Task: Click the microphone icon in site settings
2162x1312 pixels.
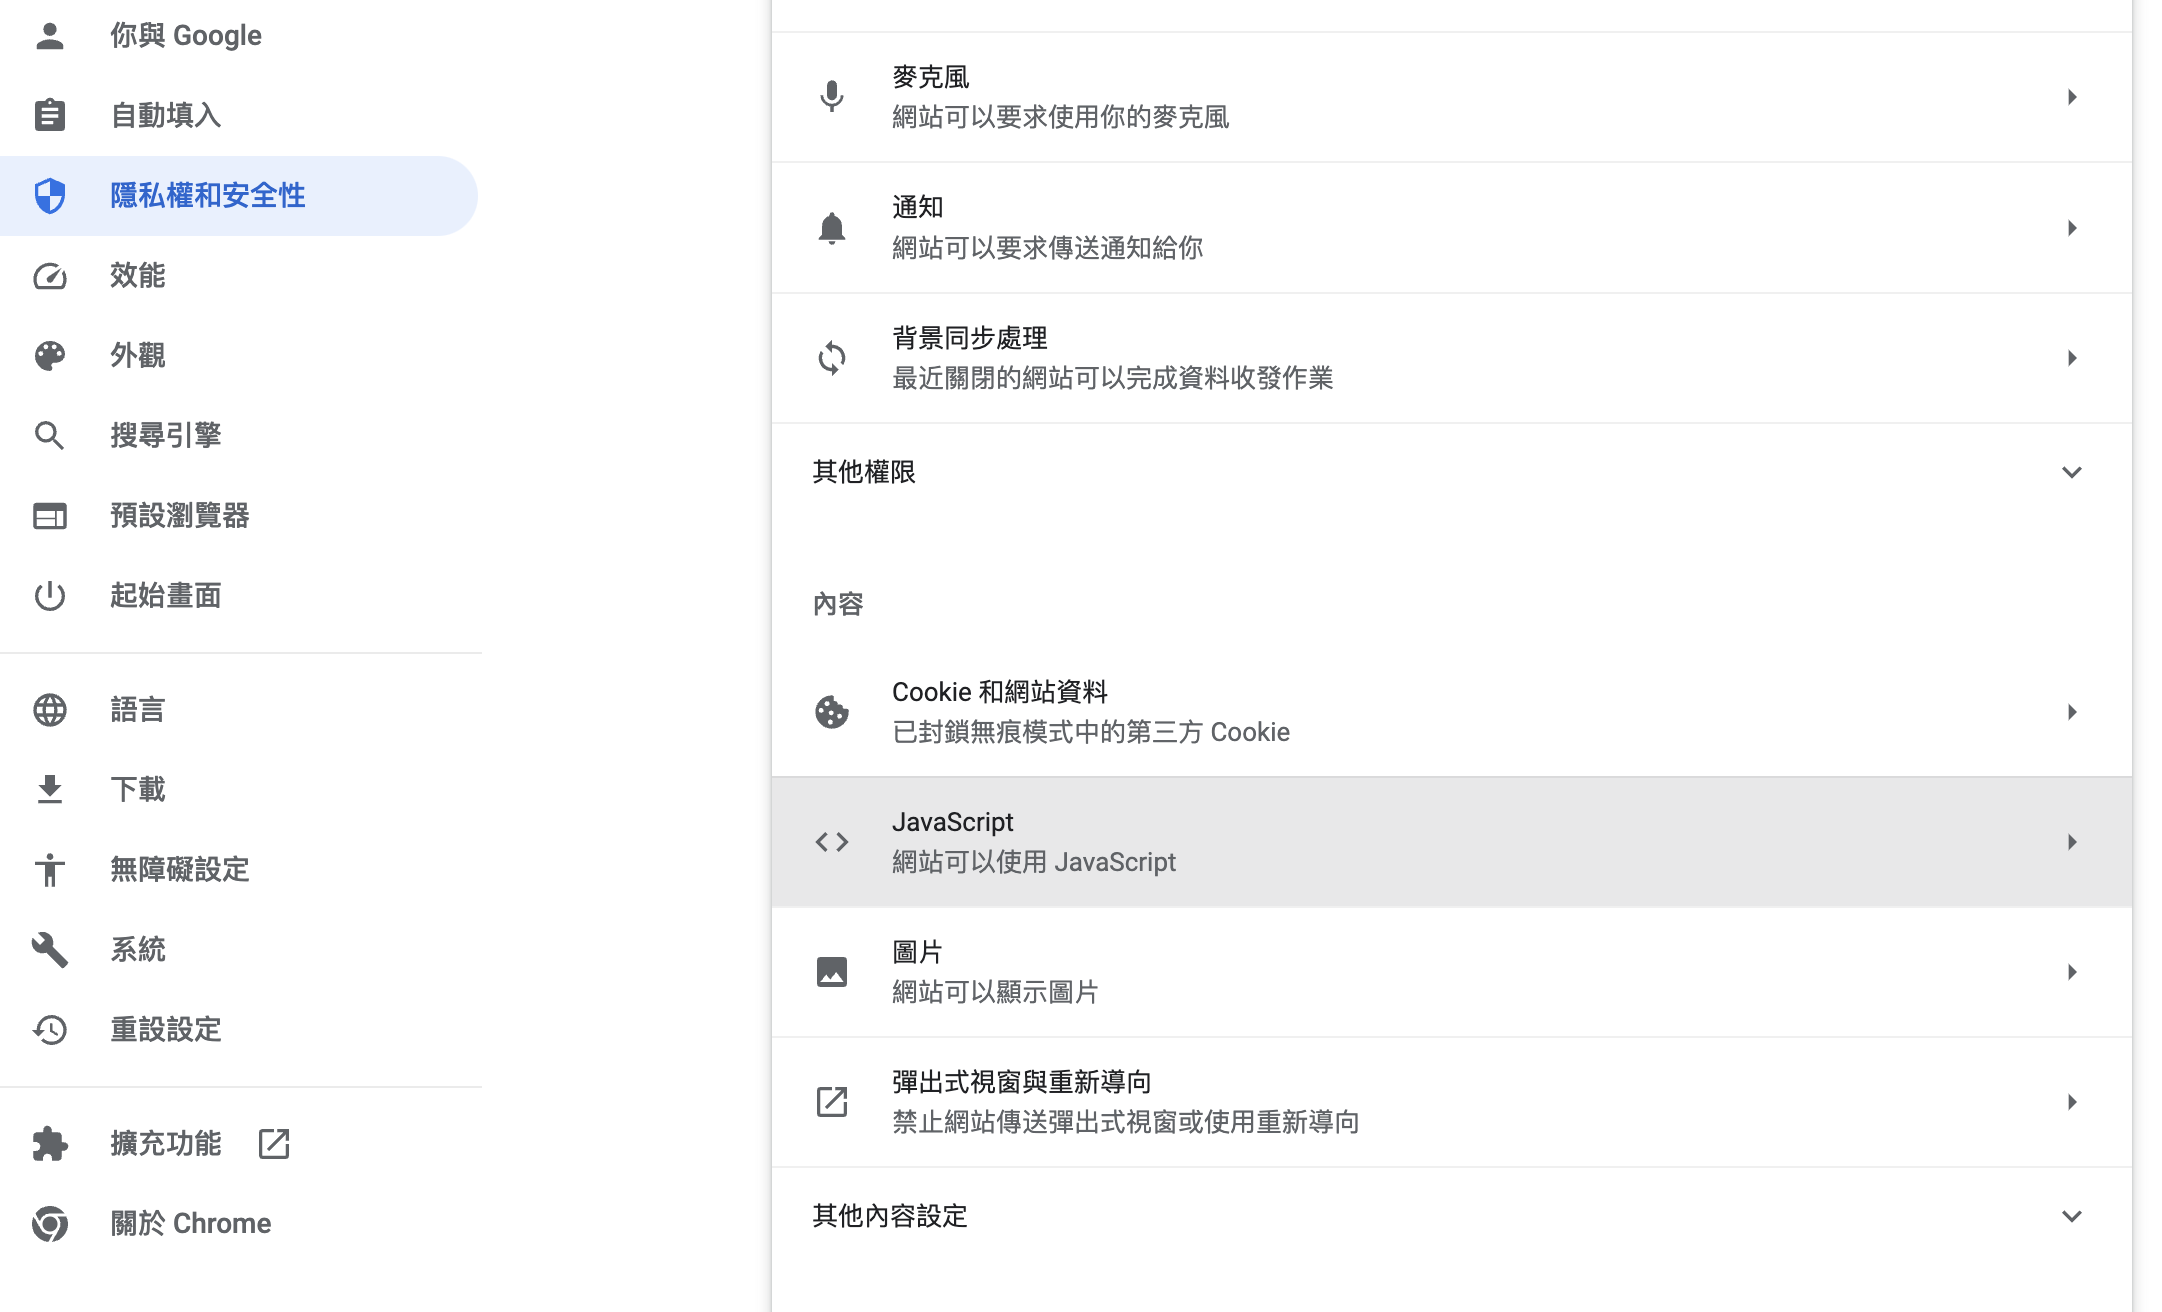Action: tap(831, 97)
